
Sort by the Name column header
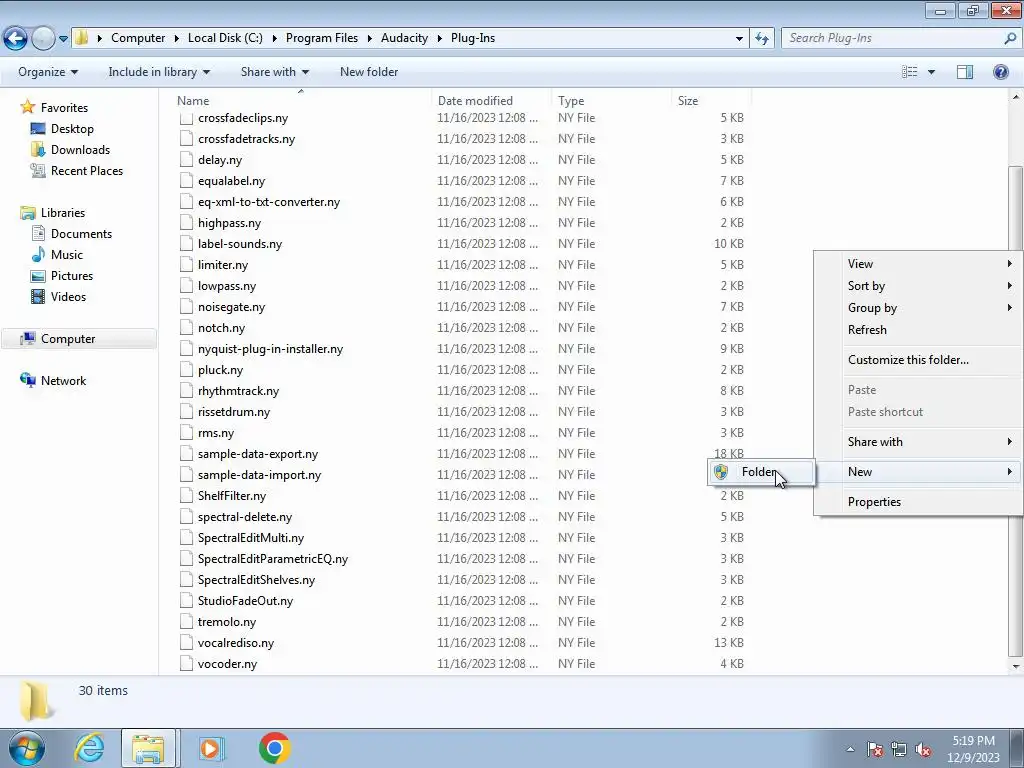coord(302,101)
